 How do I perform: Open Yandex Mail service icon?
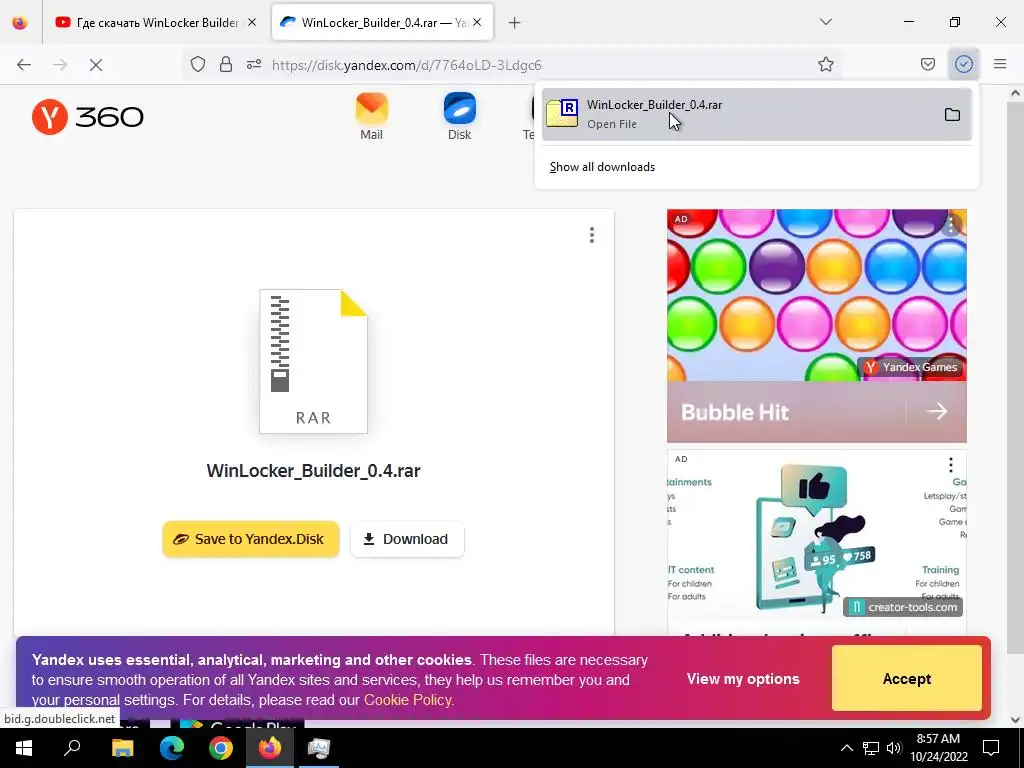tap(371, 116)
